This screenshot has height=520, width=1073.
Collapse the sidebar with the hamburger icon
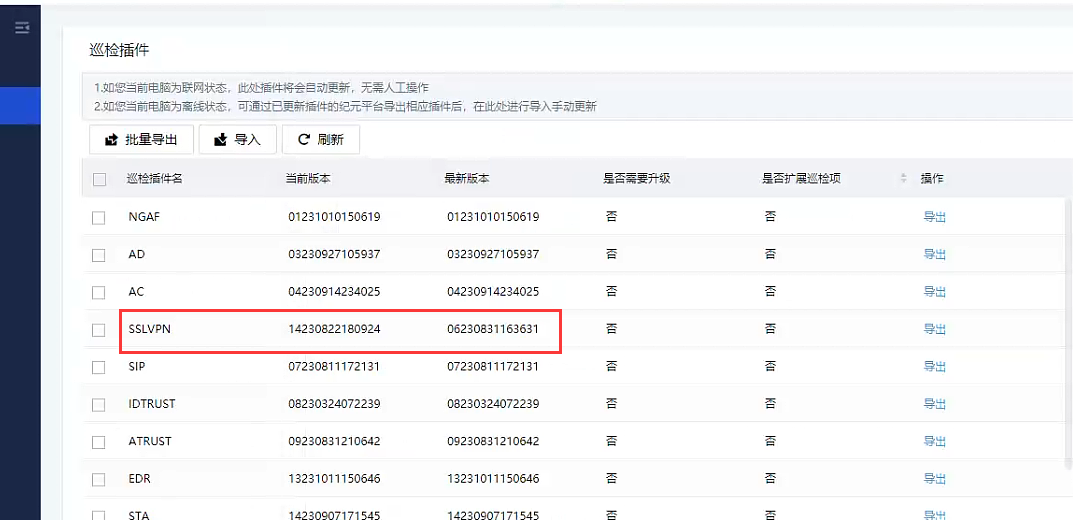(21, 28)
